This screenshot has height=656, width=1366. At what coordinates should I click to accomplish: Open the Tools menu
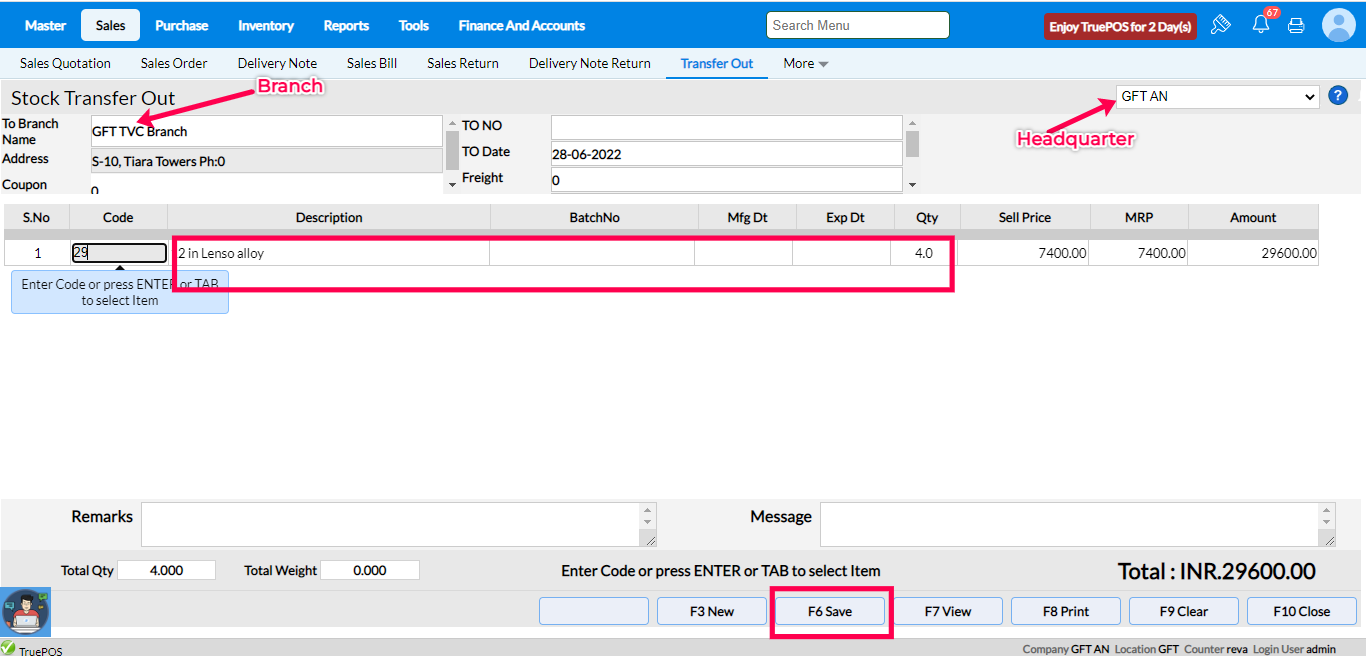[x=413, y=25]
